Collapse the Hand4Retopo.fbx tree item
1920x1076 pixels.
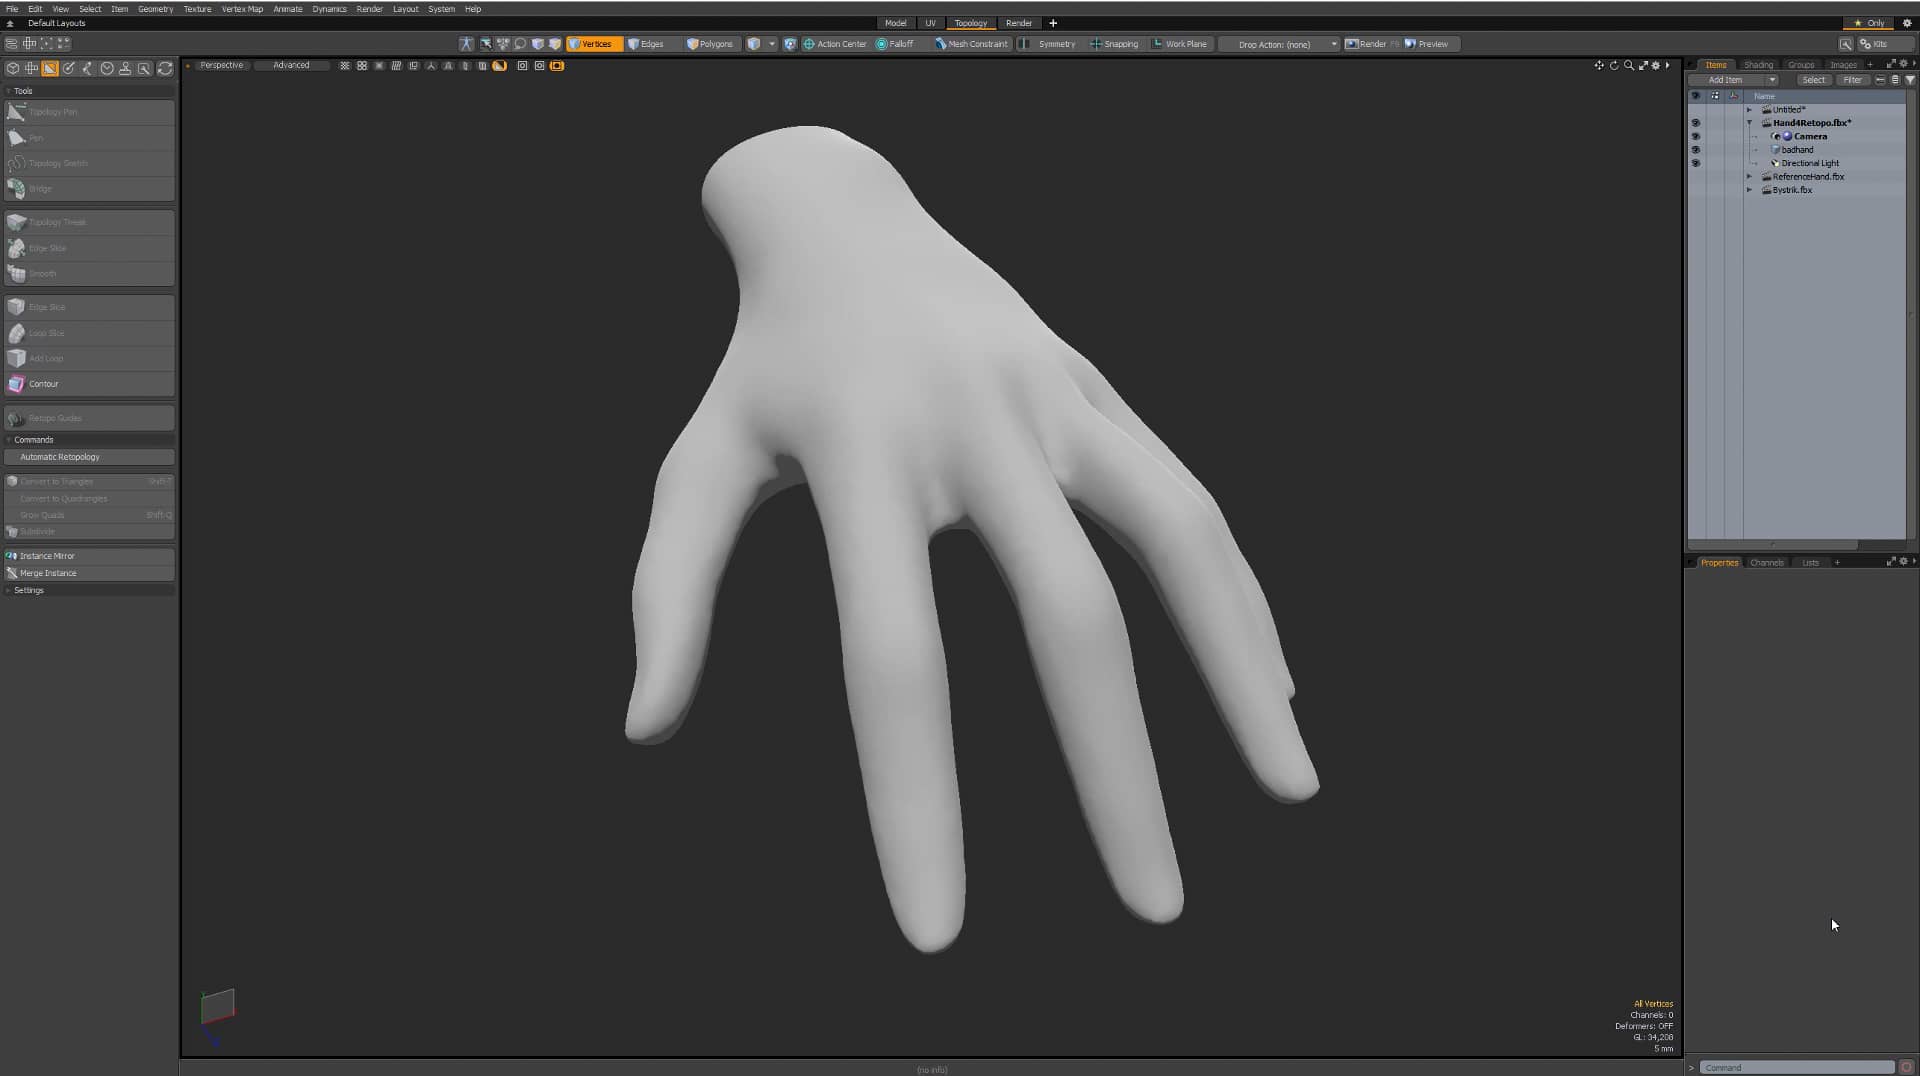[x=1750, y=122]
